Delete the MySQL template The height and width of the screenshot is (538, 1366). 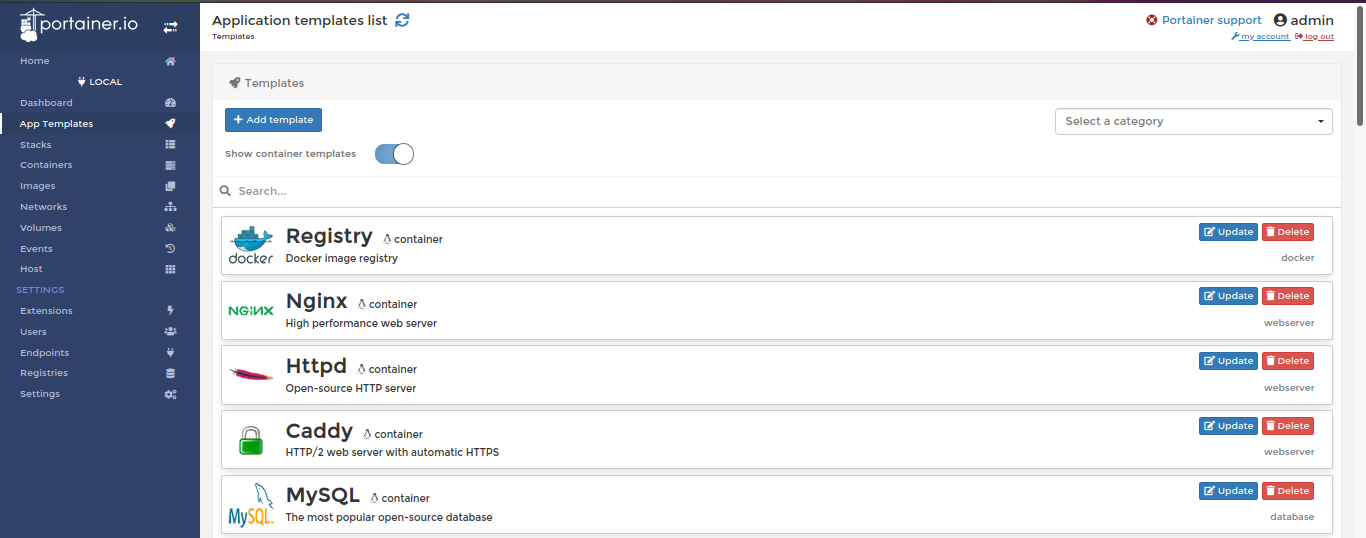pyautogui.click(x=1288, y=491)
